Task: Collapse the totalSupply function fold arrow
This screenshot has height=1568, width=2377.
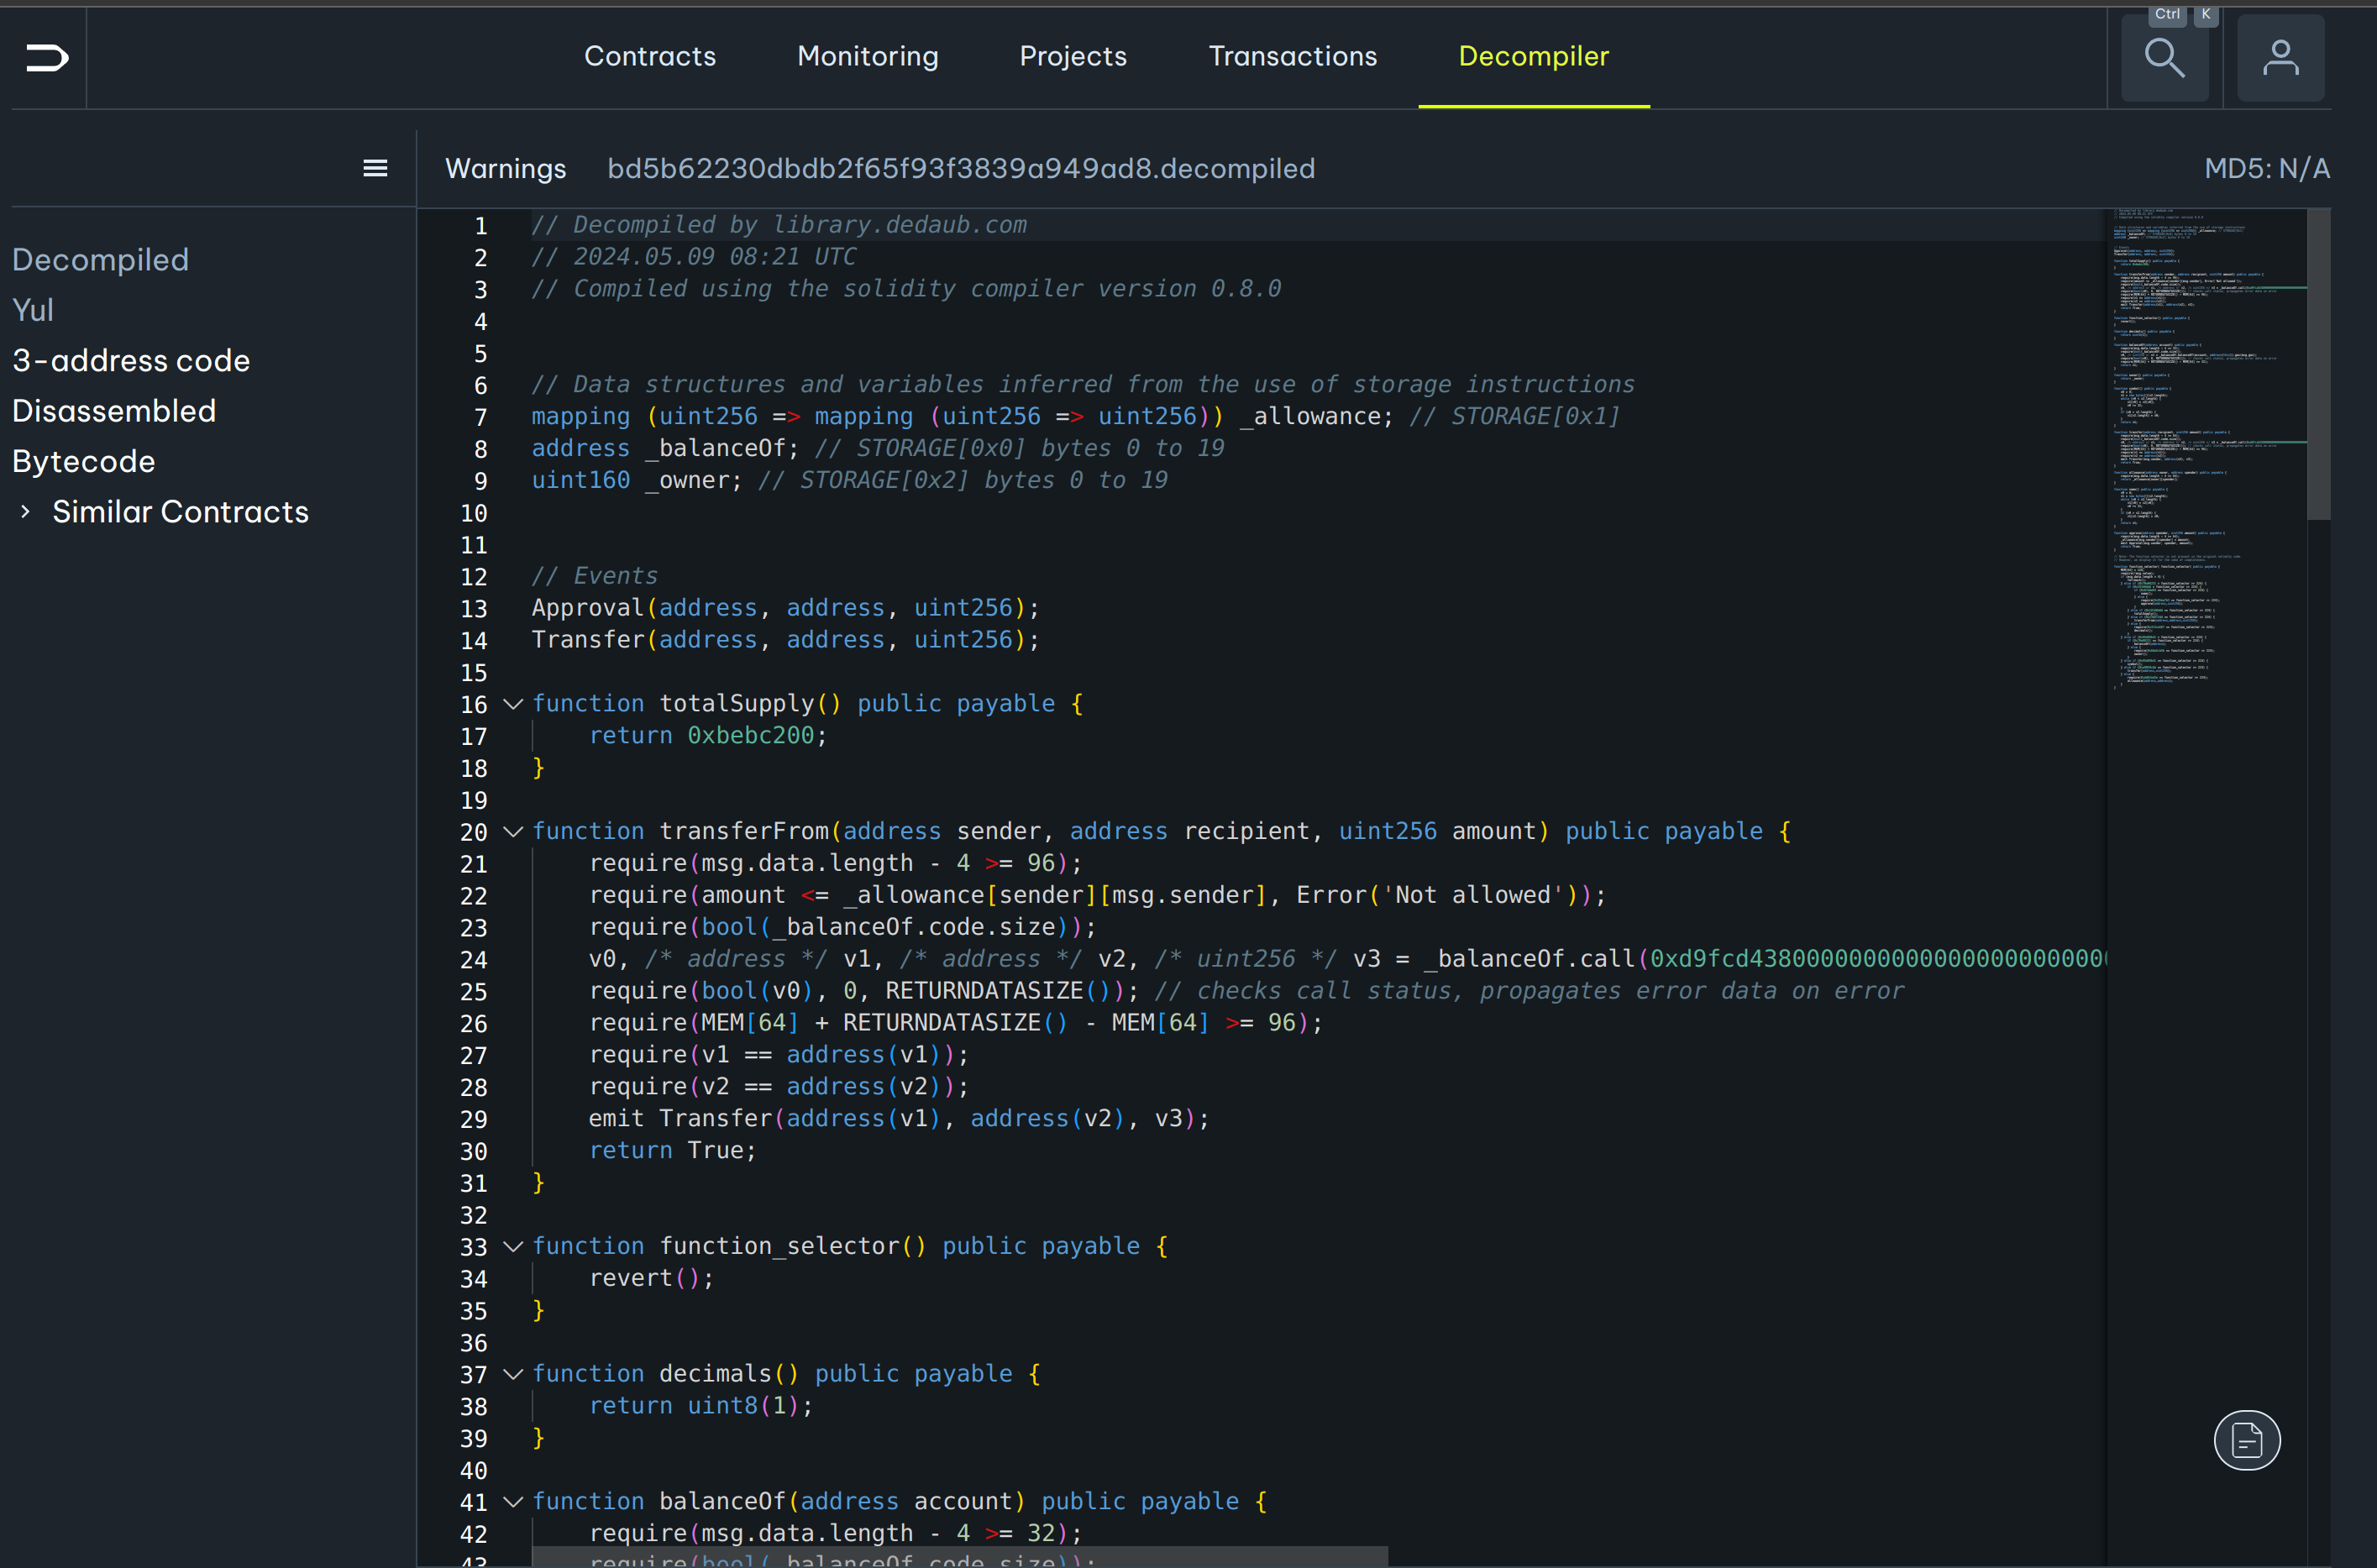Action: click(513, 704)
